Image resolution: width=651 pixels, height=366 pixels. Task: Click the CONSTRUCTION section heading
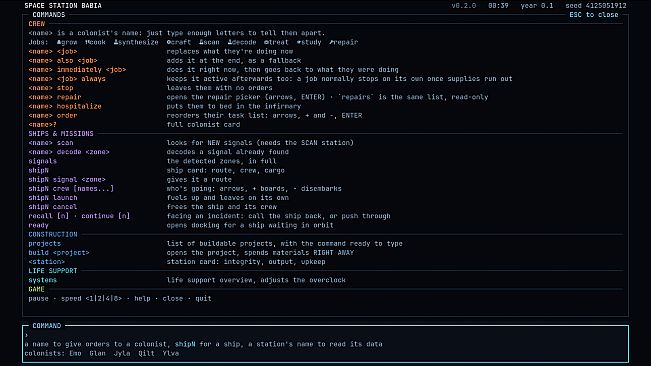pos(53,234)
